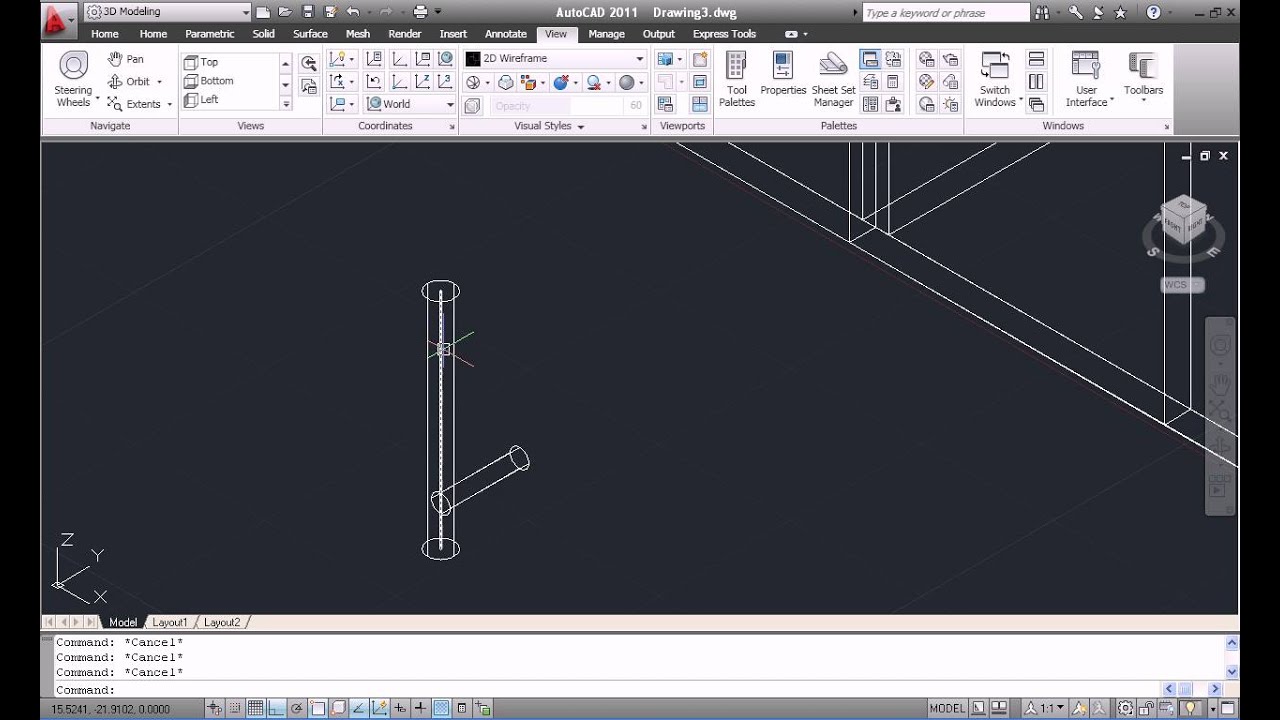The image size is (1280, 720).
Task: Open the World UCS dropdown
Action: point(409,104)
